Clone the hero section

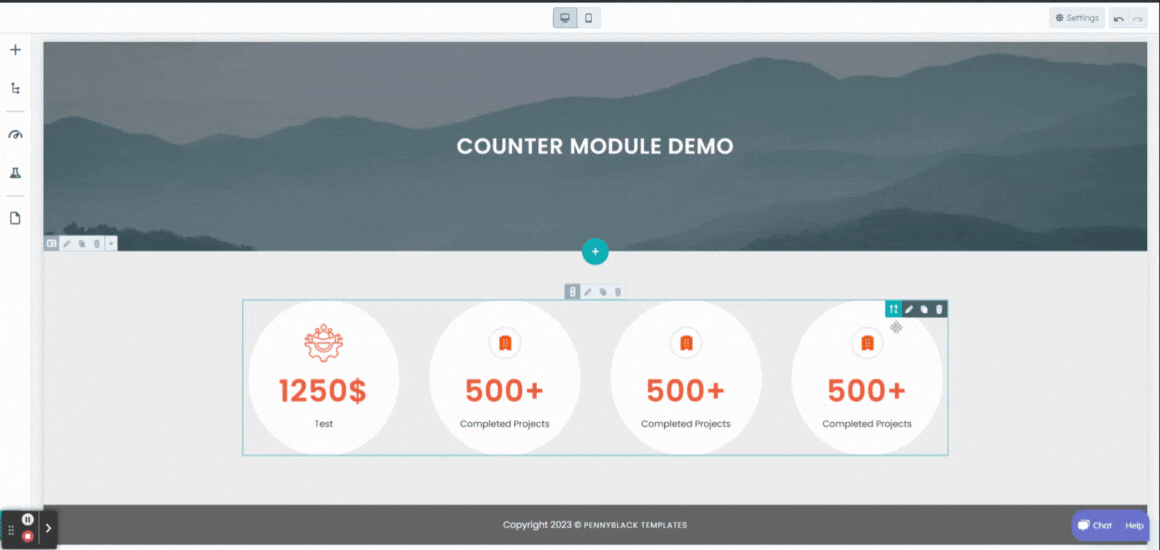pos(82,243)
